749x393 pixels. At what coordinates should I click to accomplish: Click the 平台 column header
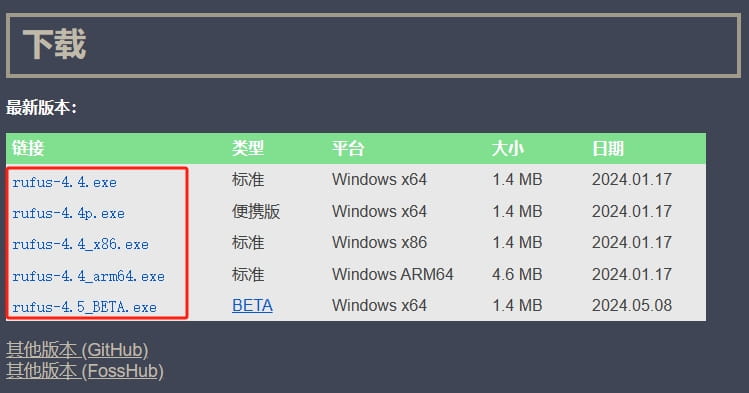click(348, 148)
